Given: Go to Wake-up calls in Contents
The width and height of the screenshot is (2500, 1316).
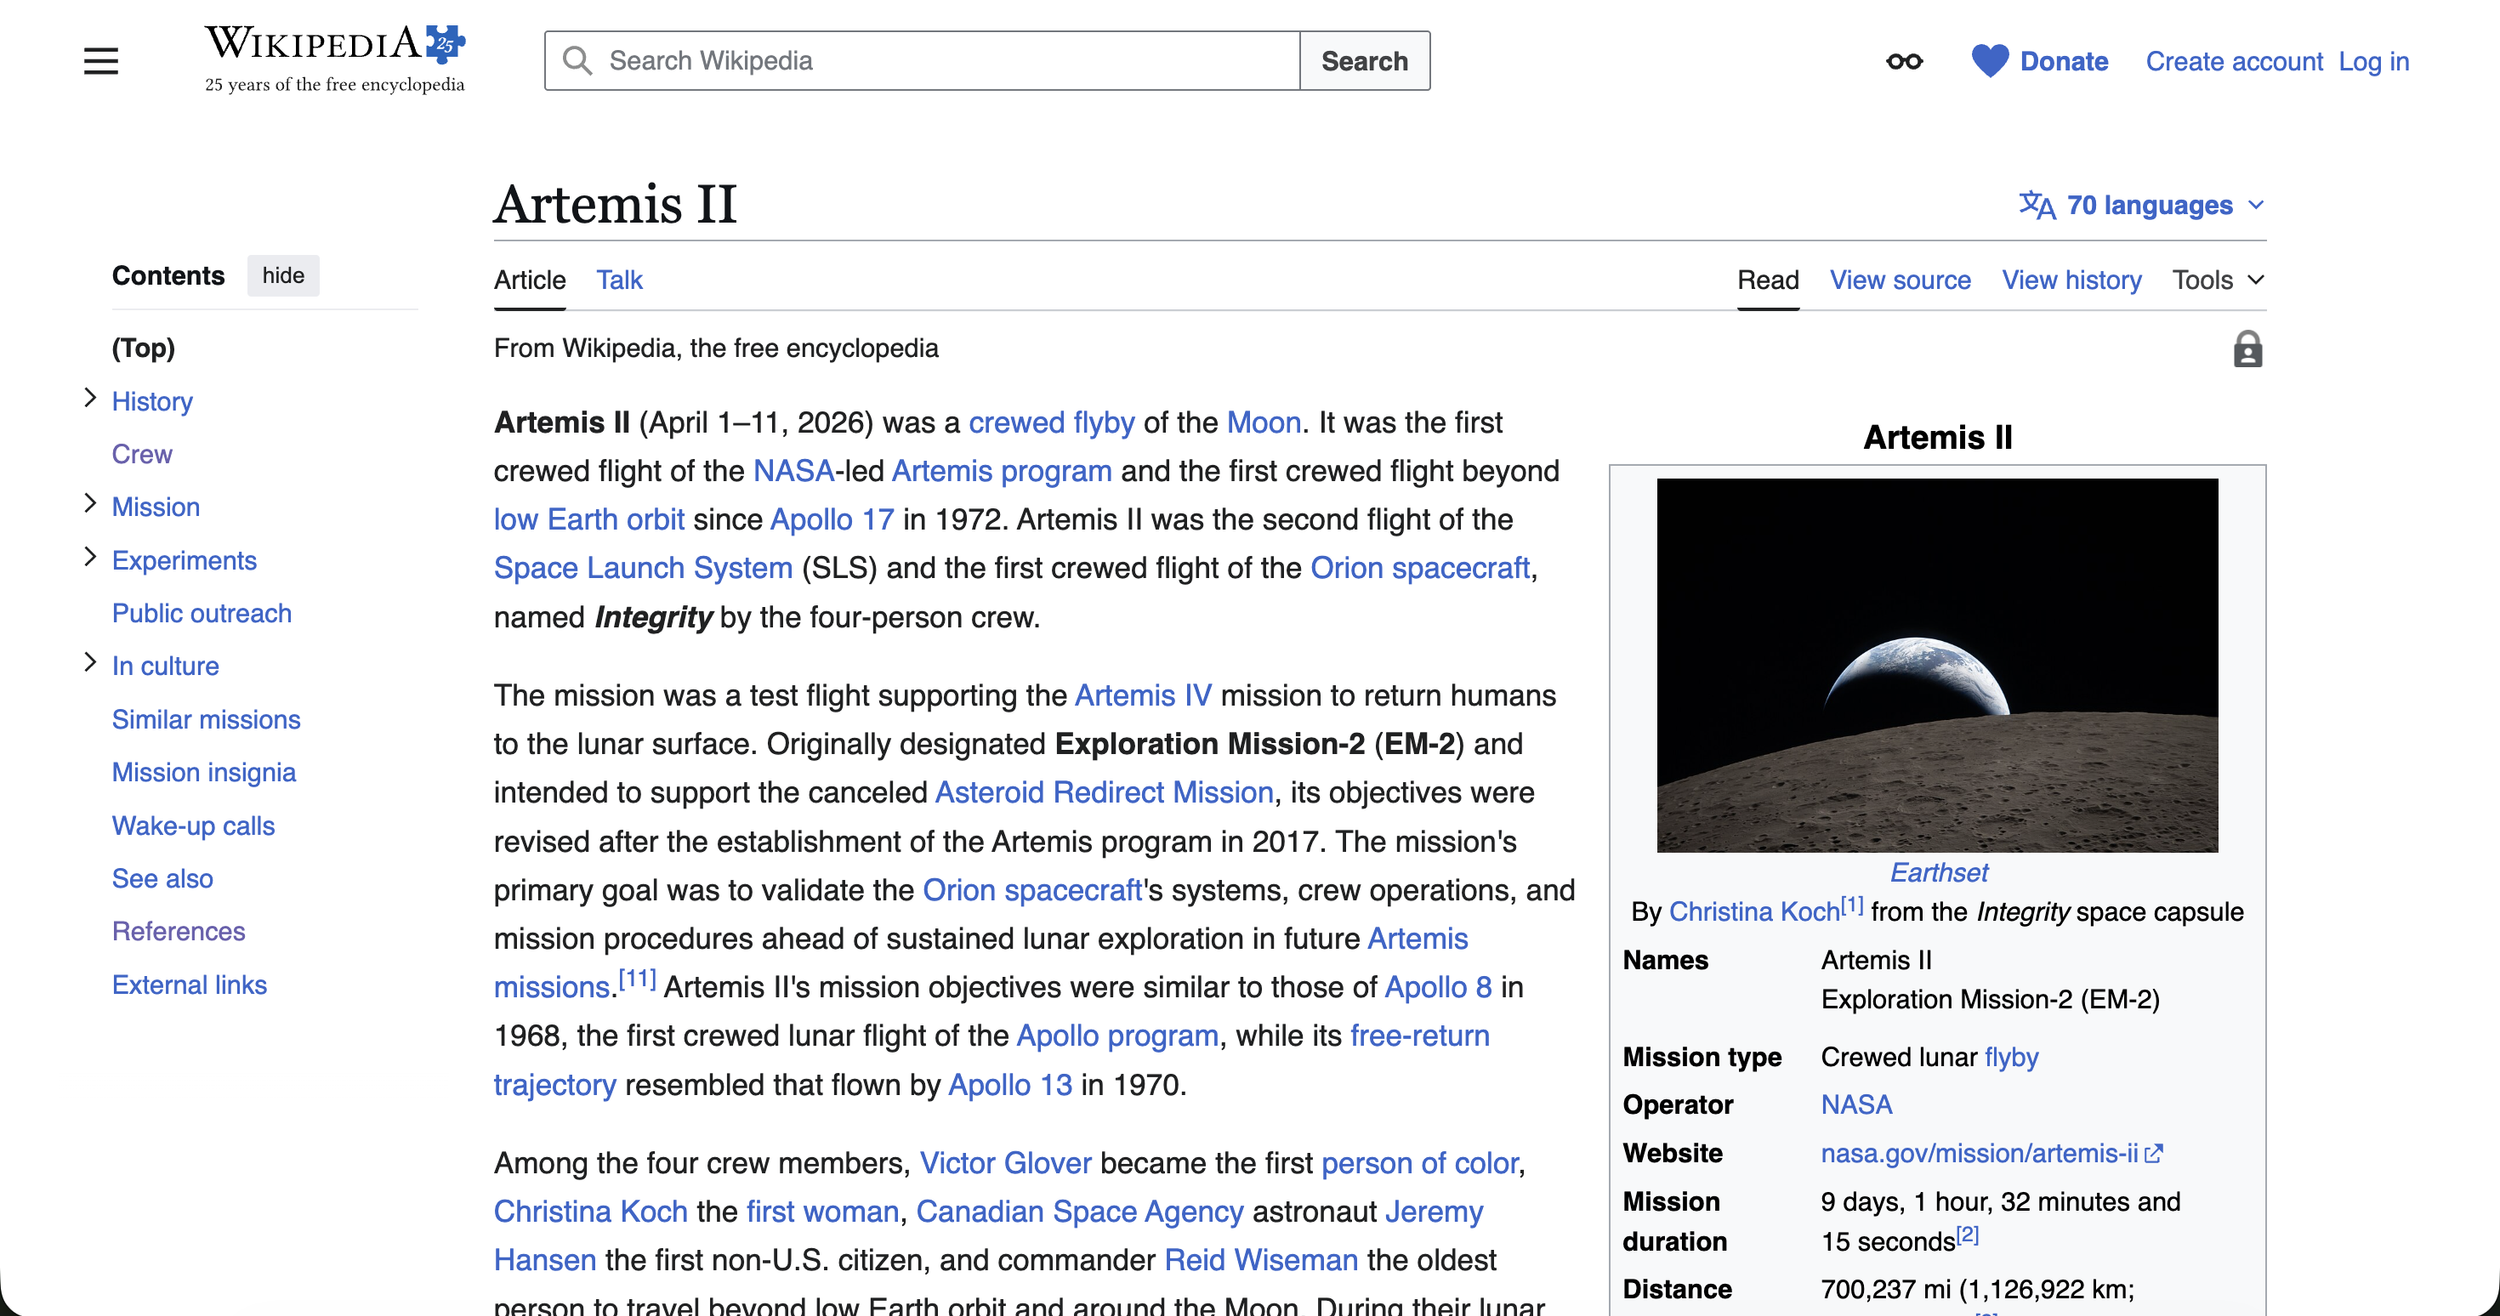Looking at the screenshot, I should tap(193, 826).
